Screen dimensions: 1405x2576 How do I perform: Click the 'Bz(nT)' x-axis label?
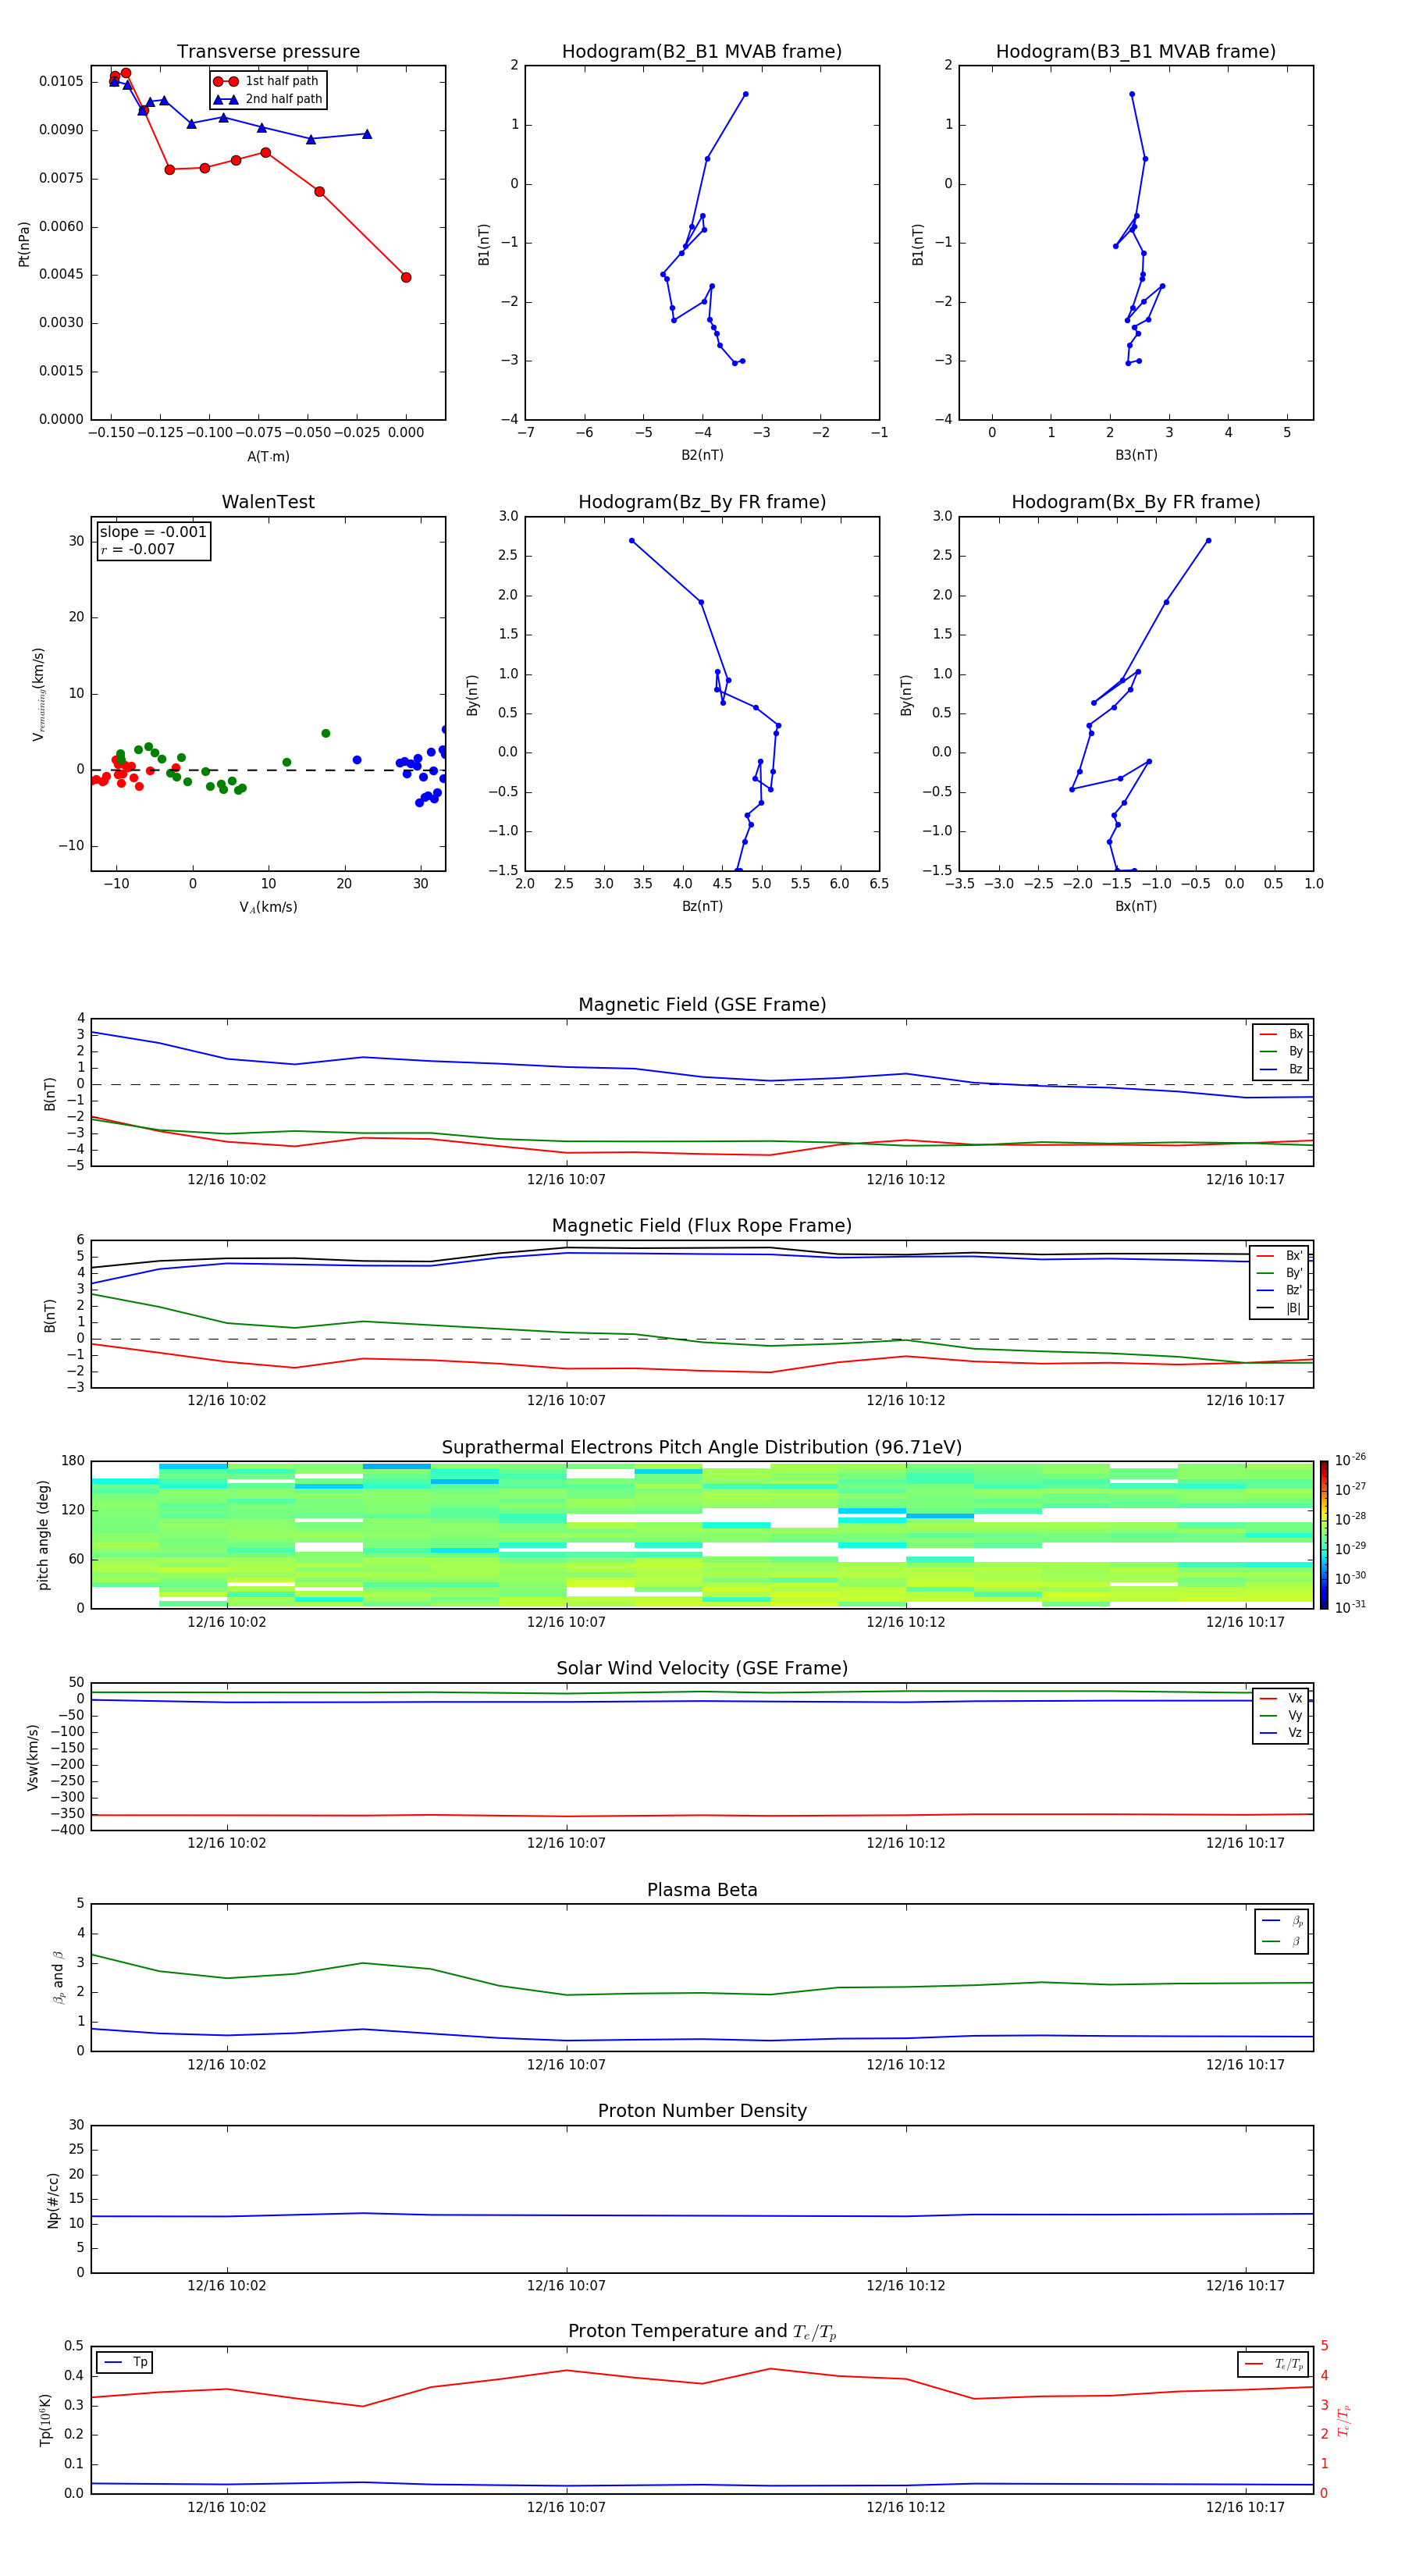(702, 906)
